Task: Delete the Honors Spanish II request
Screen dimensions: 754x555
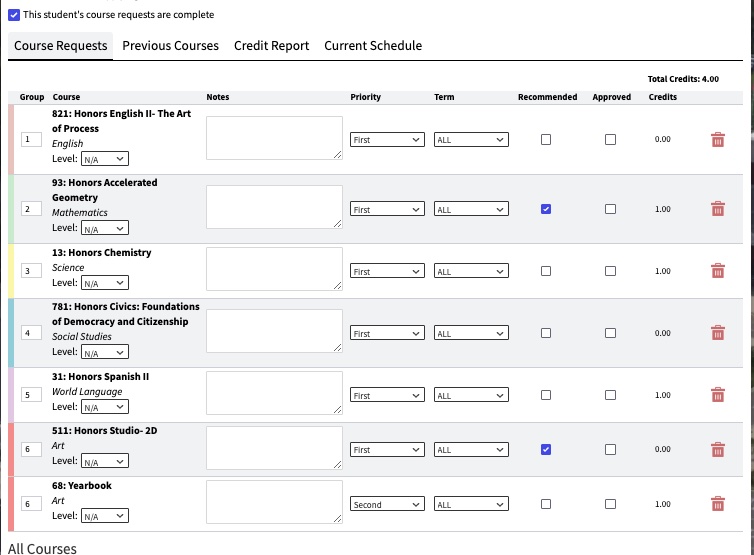Action: coord(717,395)
